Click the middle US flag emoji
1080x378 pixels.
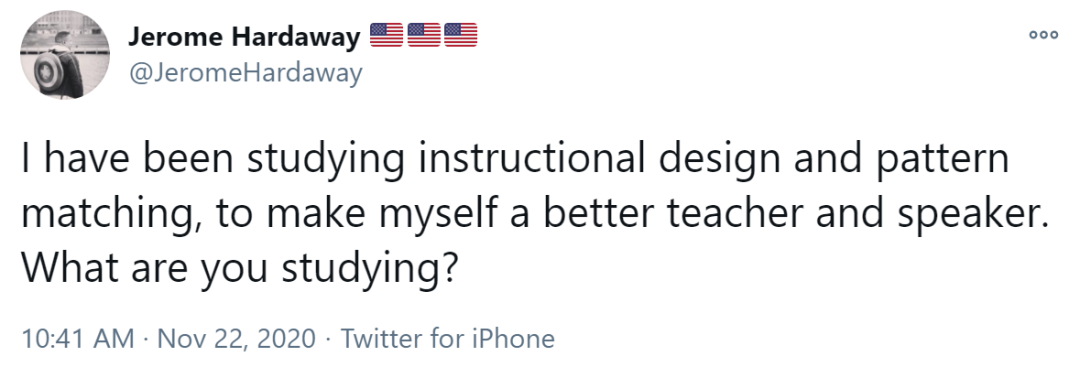(424, 35)
